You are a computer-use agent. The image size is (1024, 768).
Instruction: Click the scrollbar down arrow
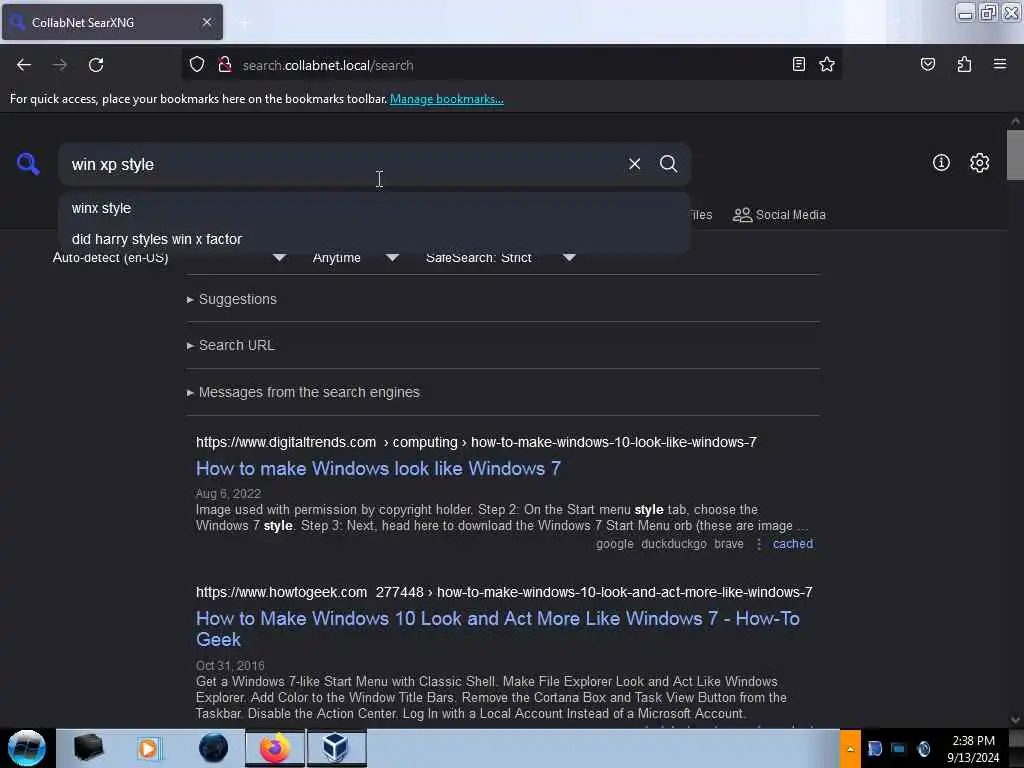(x=1015, y=720)
